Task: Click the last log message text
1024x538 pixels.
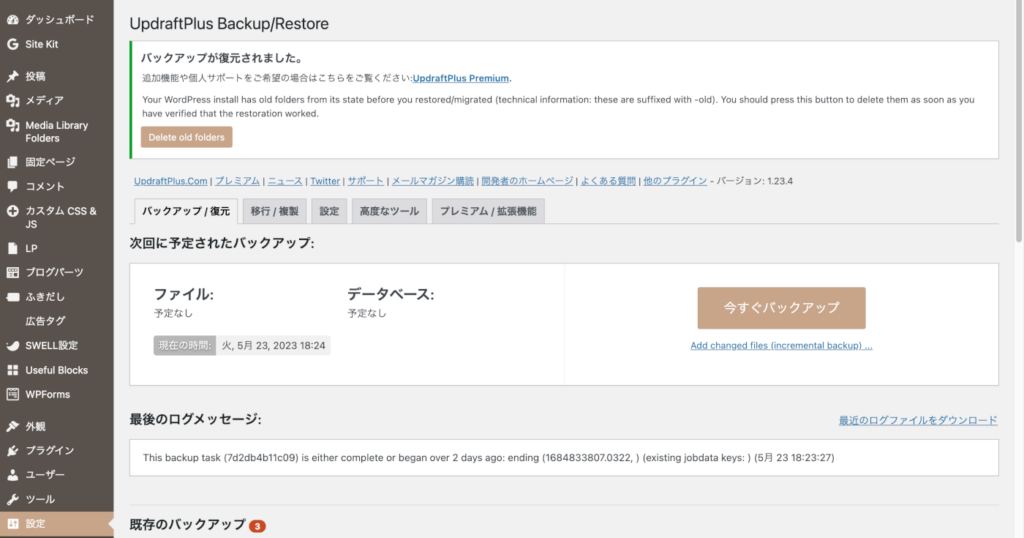Action: click(488, 458)
